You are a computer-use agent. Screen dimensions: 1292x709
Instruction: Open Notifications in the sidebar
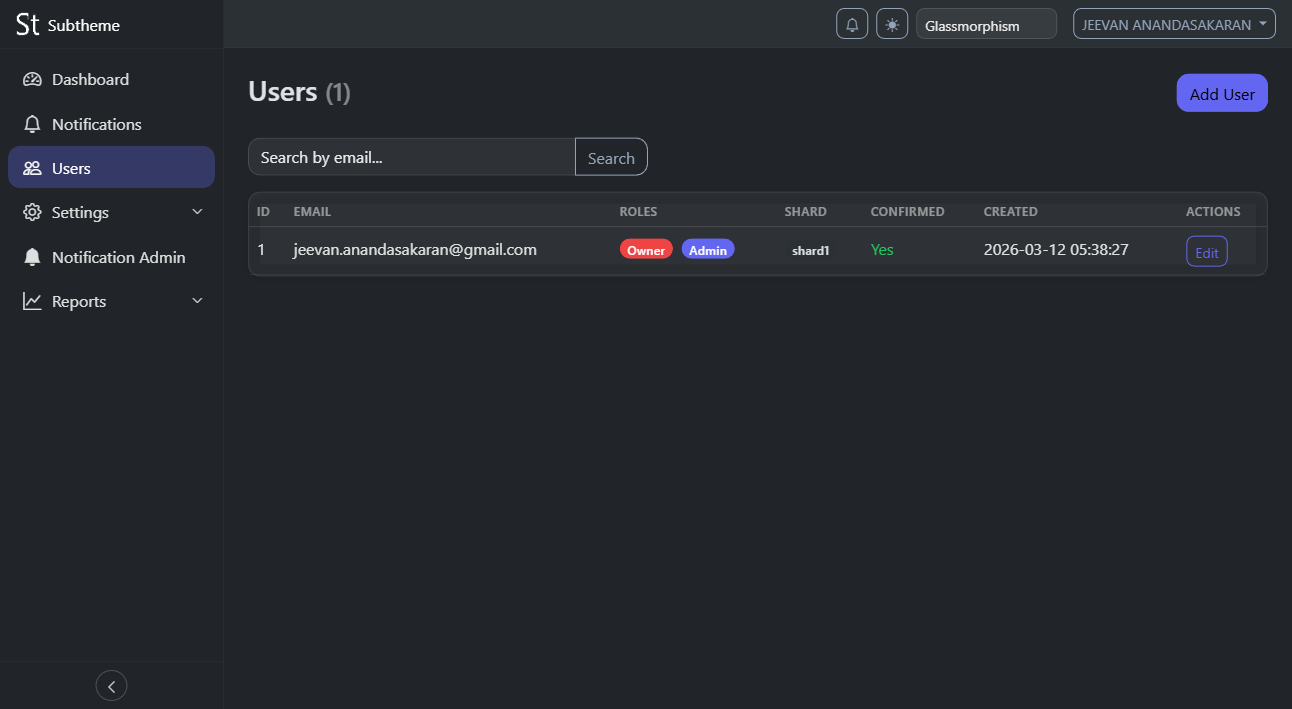(x=111, y=124)
